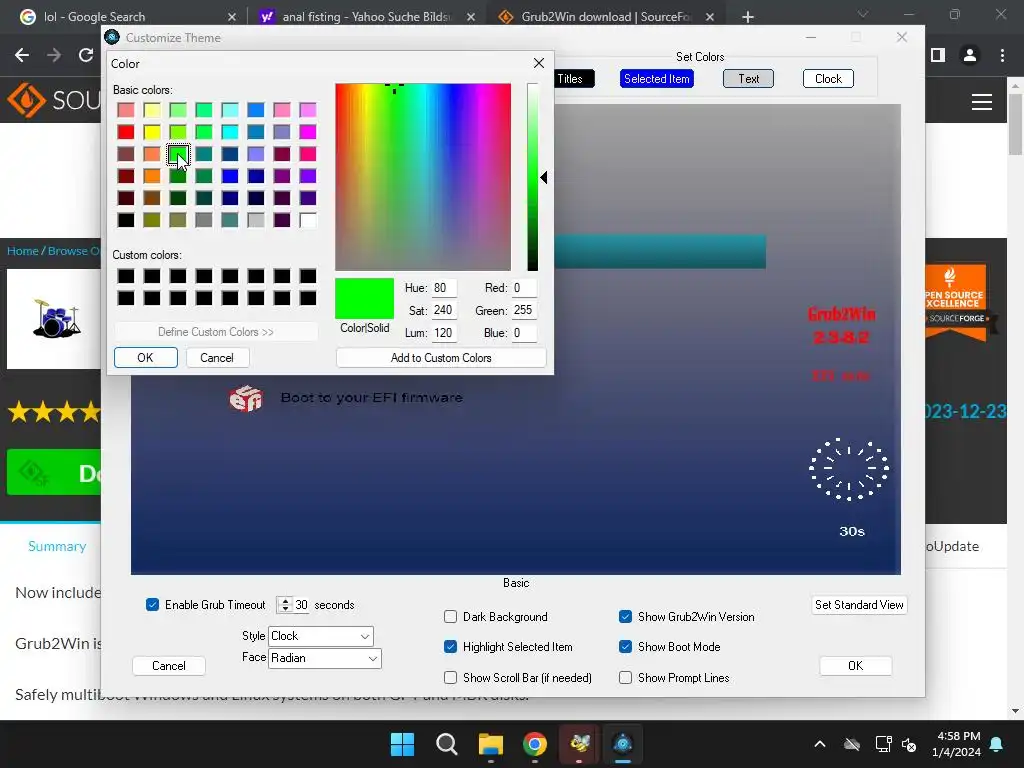Click the Green value field
1024x768 pixels.
[x=524, y=310]
